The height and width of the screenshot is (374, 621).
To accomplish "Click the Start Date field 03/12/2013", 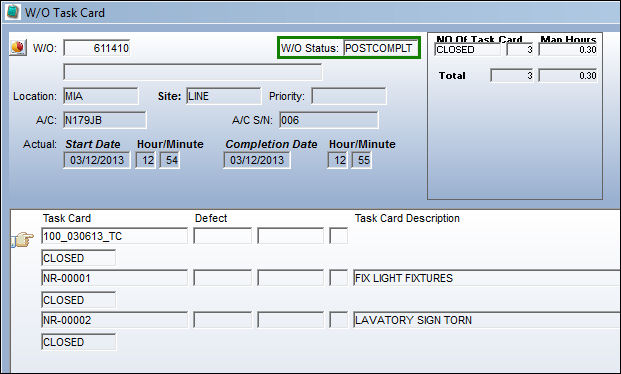I will [x=97, y=160].
